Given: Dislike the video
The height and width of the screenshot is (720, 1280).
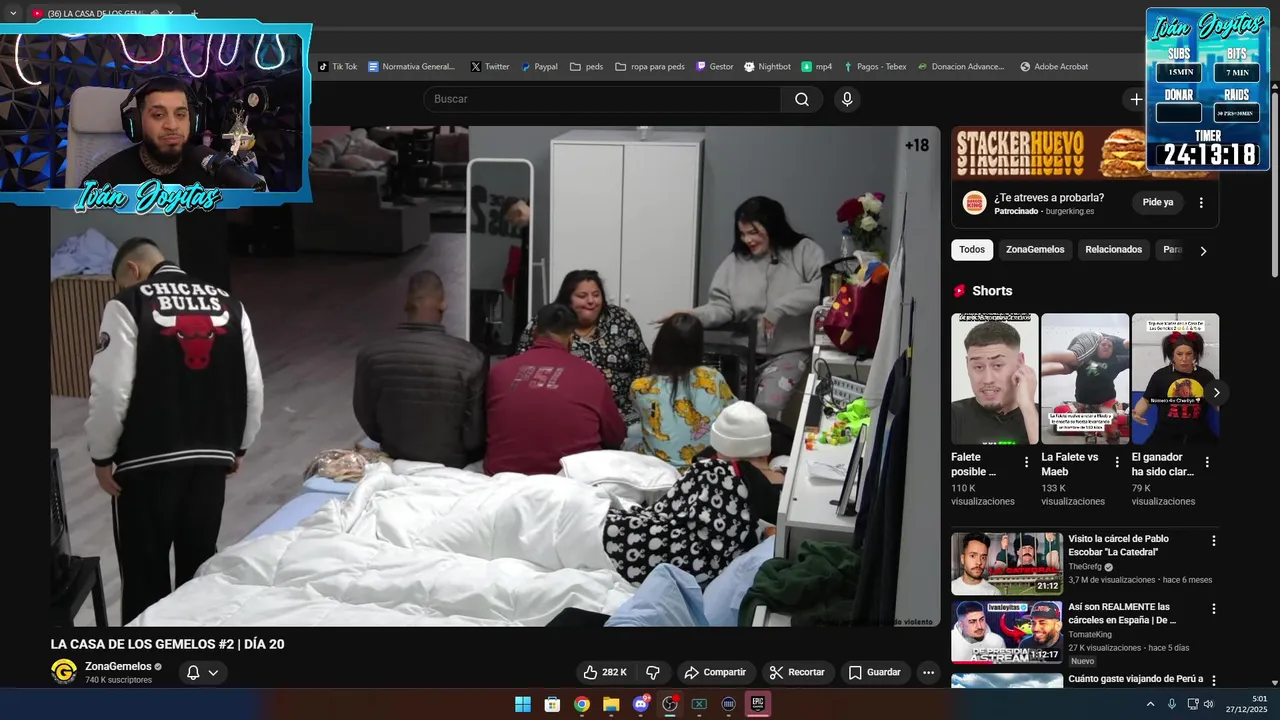Looking at the screenshot, I should pos(653,672).
